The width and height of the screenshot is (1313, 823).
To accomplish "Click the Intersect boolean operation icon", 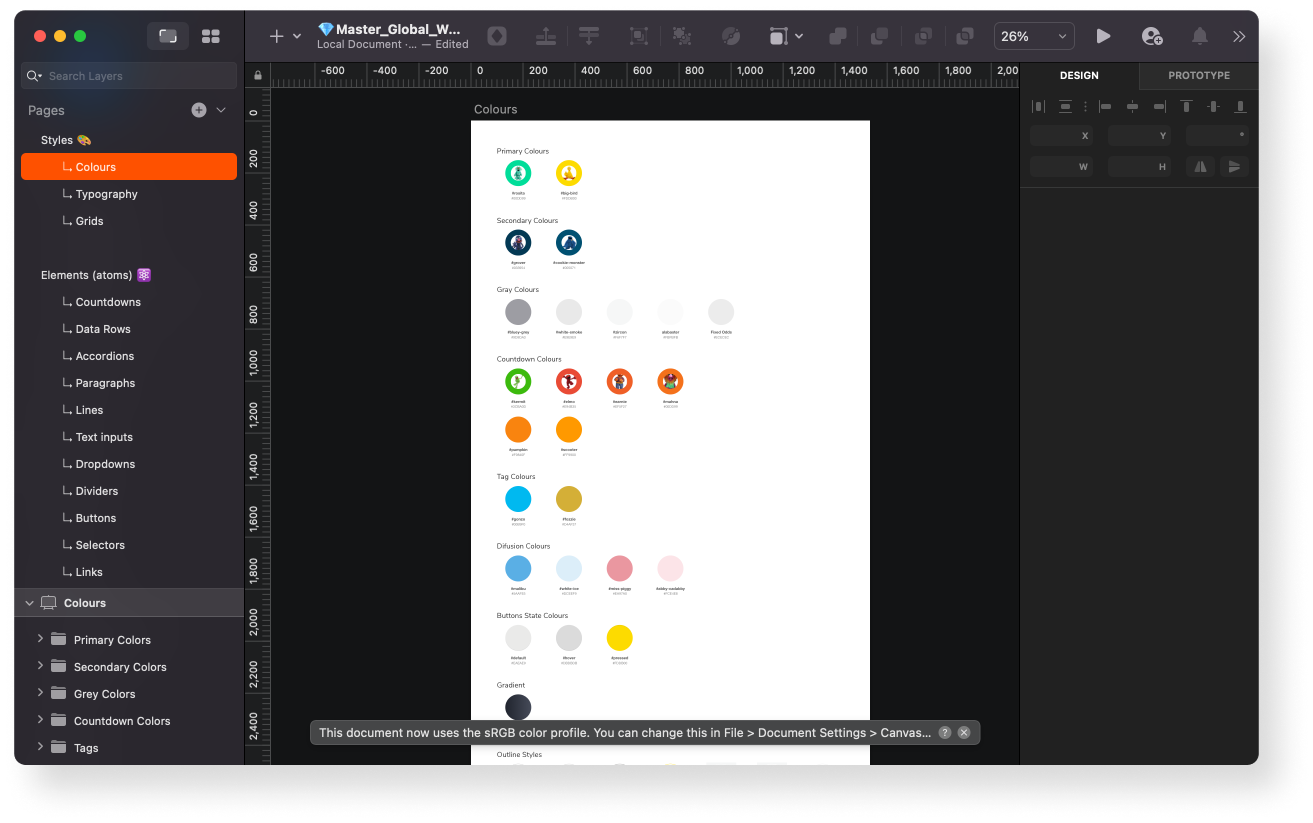I will pyautogui.click(x=924, y=36).
